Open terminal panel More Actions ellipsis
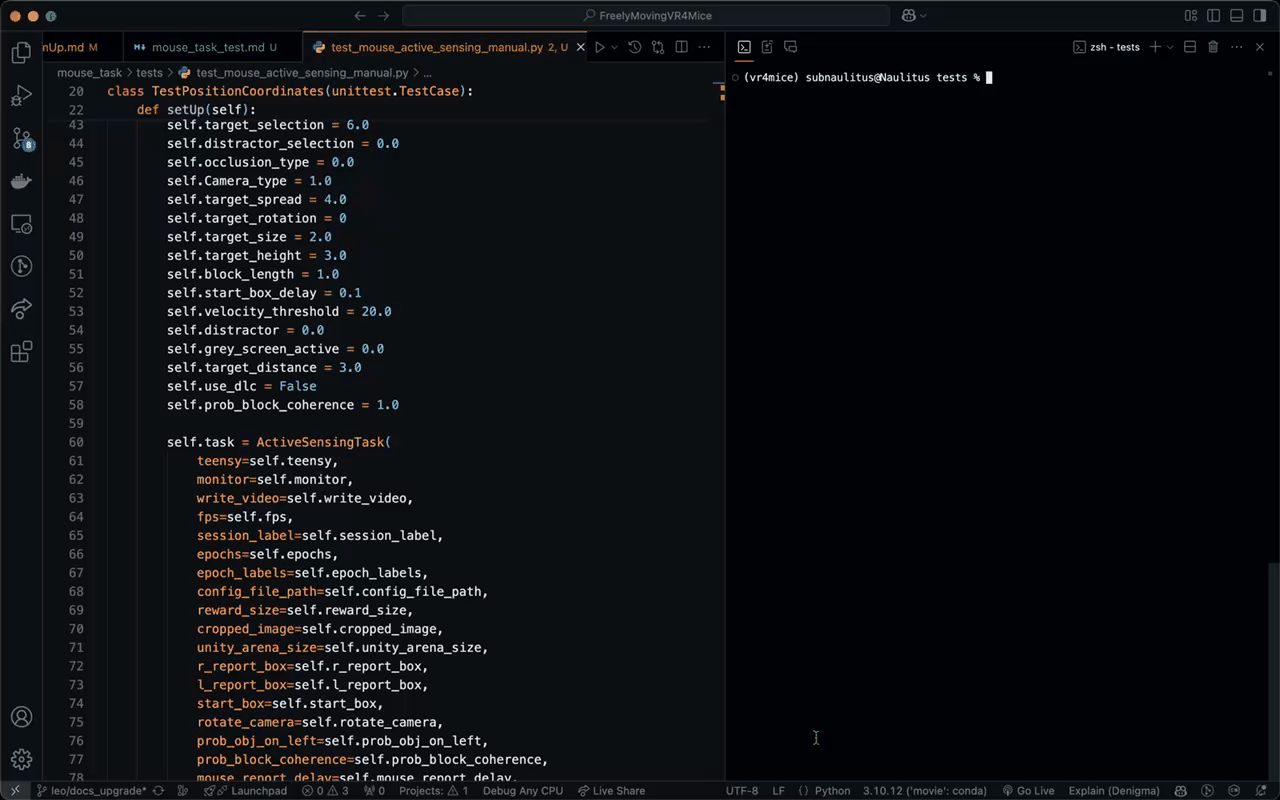Image resolution: width=1280 pixels, height=800 pixels. tap(1237, 47)
